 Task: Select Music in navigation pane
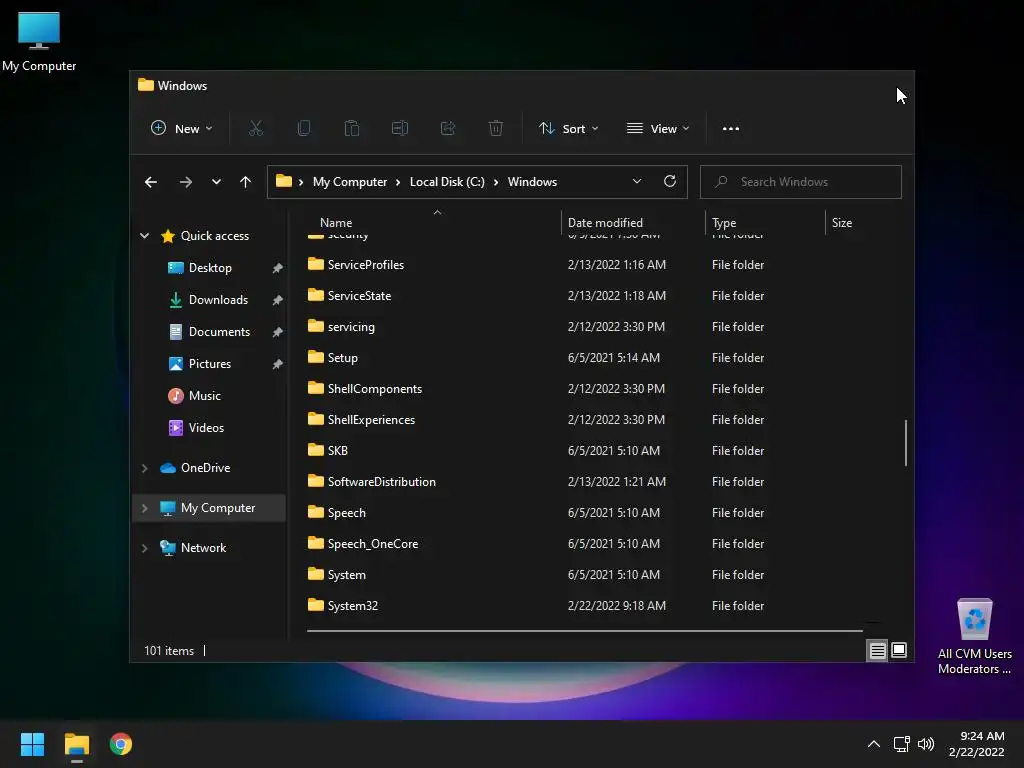point(204,396)
